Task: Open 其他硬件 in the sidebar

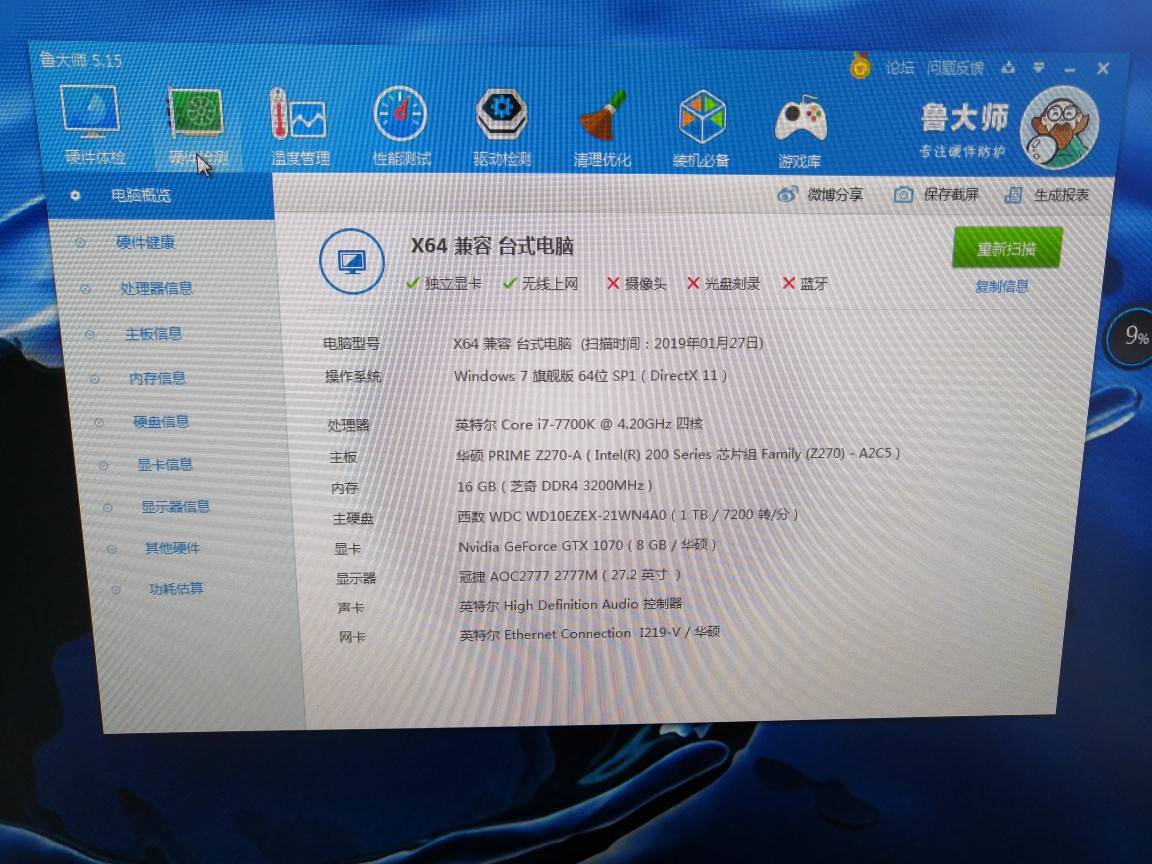Action: [172, 548]
